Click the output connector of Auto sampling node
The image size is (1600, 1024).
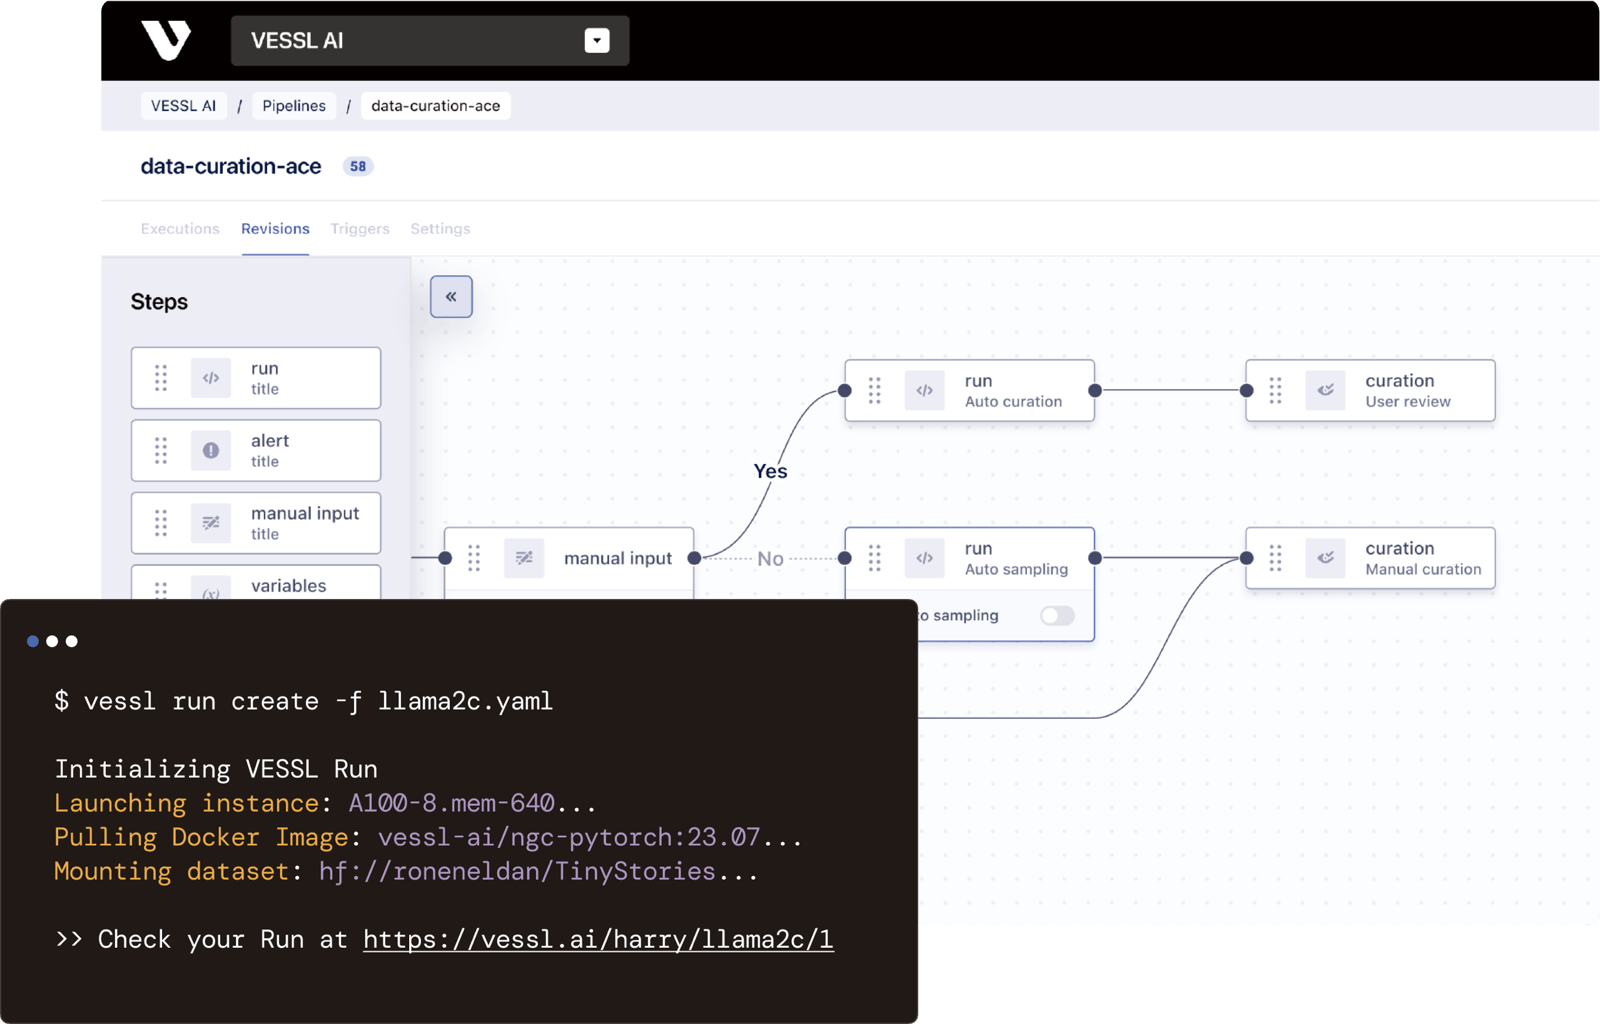(1095, 558)
